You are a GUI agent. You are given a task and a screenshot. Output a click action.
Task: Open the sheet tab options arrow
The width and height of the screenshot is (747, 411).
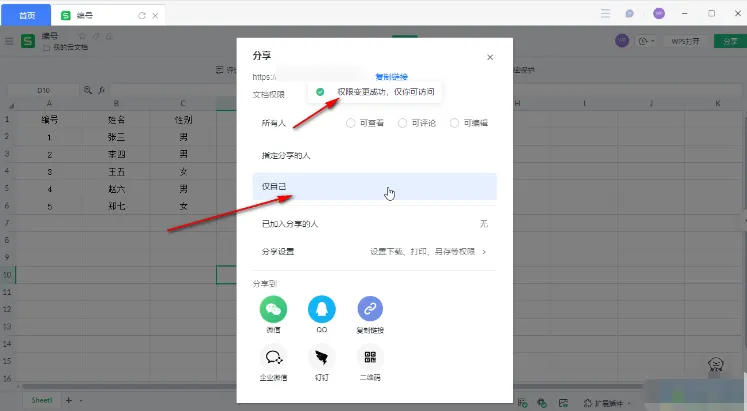[81, 401]
